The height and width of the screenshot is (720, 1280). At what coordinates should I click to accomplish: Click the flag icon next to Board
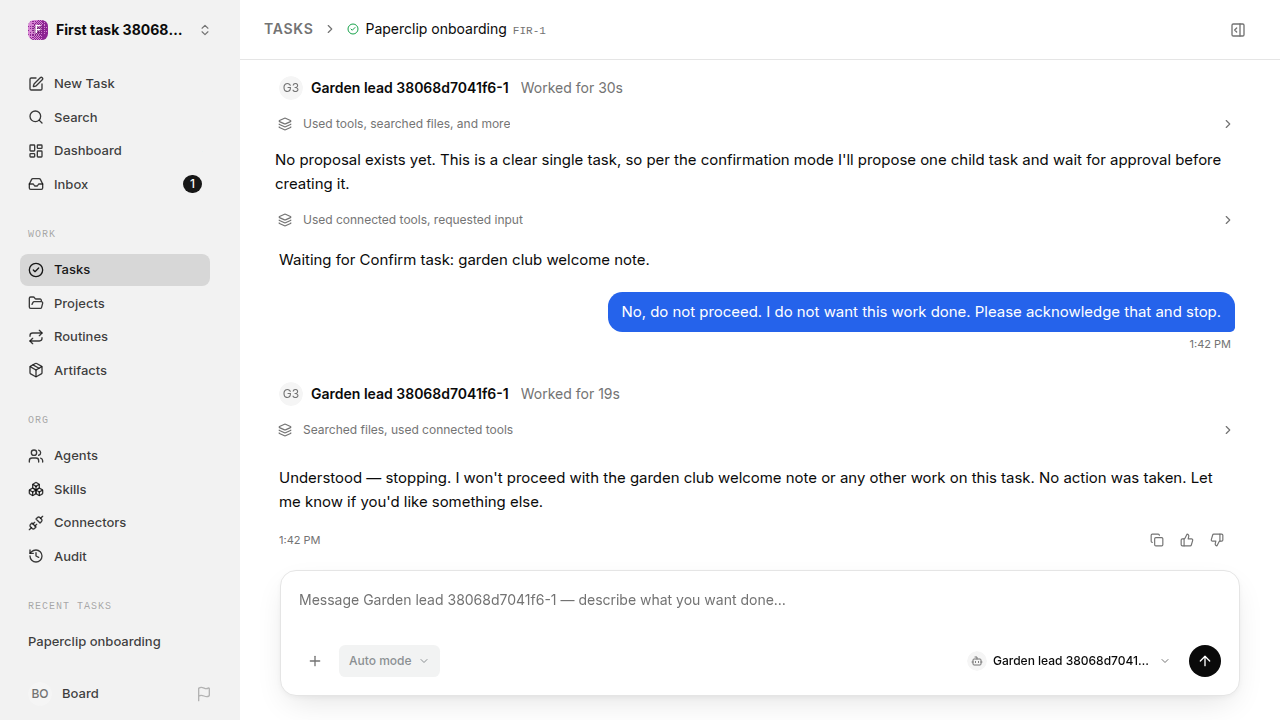[204, 694]
